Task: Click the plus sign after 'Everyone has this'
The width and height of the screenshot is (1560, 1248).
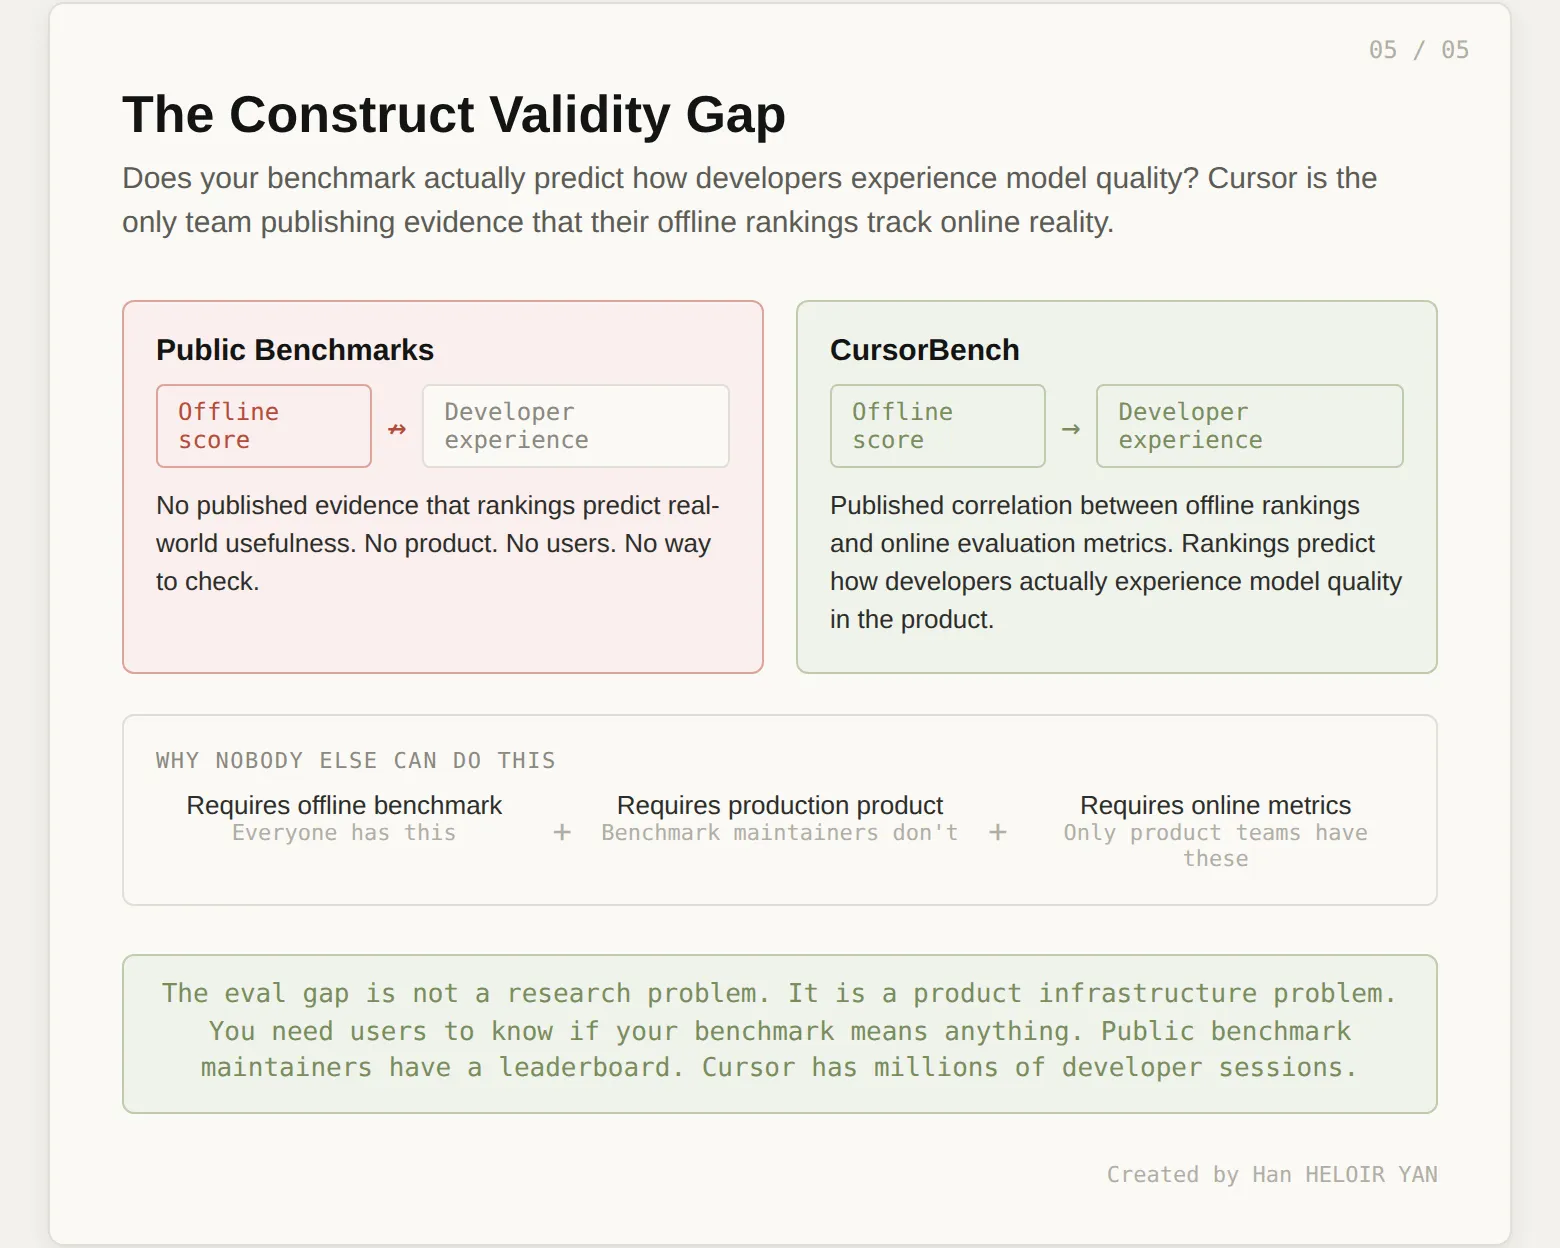Action: click(562, 832)
